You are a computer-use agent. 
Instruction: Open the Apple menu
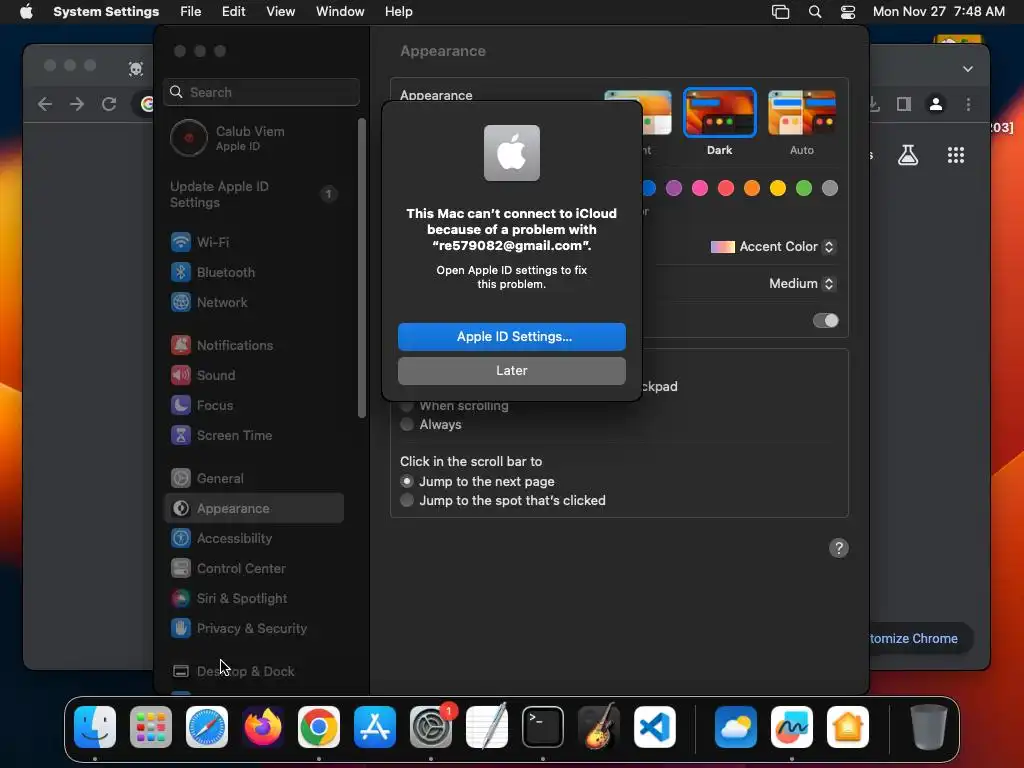[x=26, y=12]
